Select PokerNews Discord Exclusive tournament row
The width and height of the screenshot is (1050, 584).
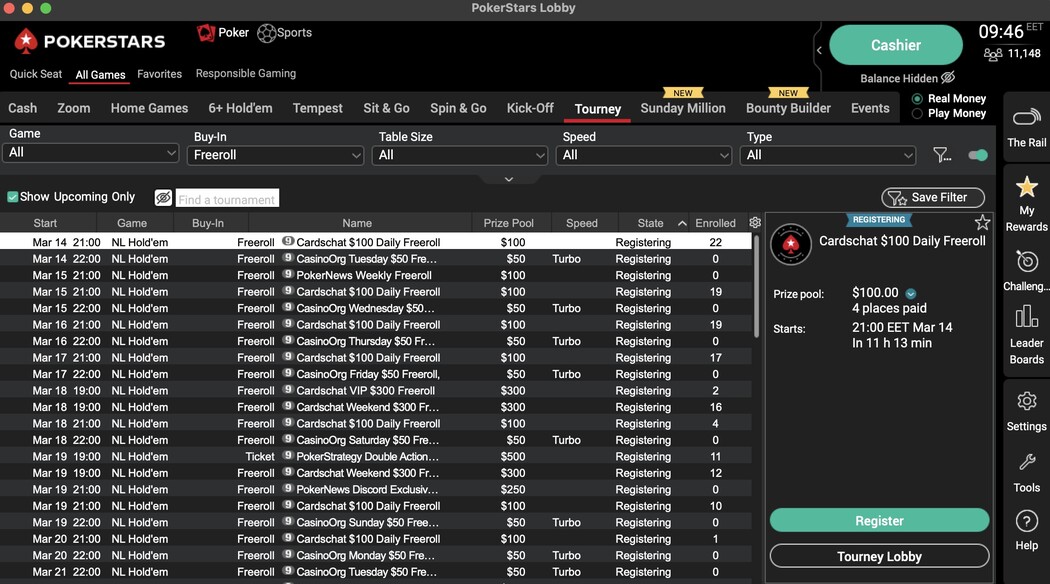[376, 490]
